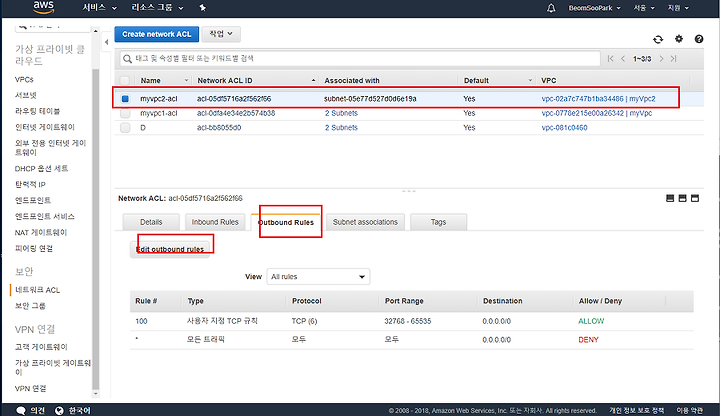Open 고객 게이트웨이 in the sidebar

(x=41, y=347)
